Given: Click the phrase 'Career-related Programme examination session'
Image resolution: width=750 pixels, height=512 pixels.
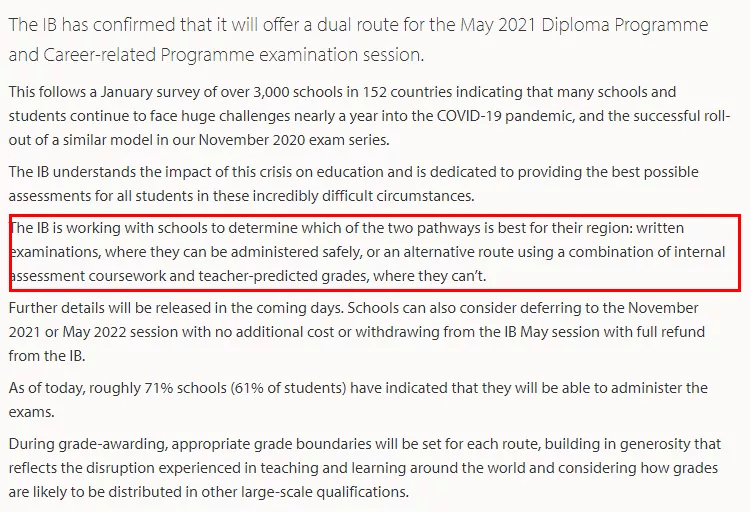Looking at the screenshot, I should click(x=232, y=55).
